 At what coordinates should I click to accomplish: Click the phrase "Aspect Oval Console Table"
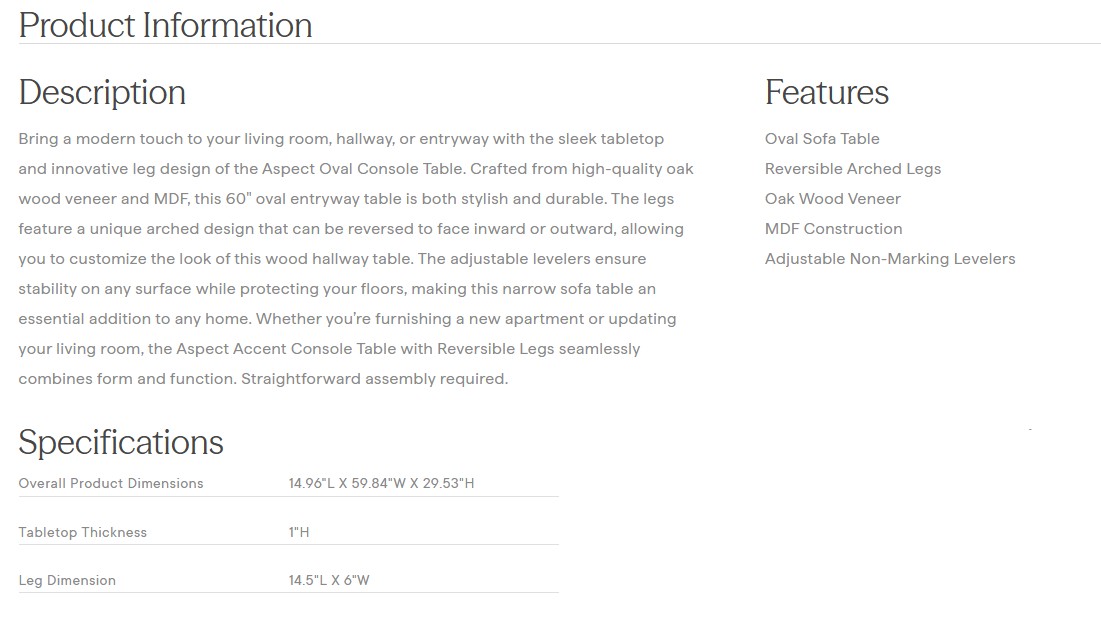pyautogui.click(x=364, y=169)
